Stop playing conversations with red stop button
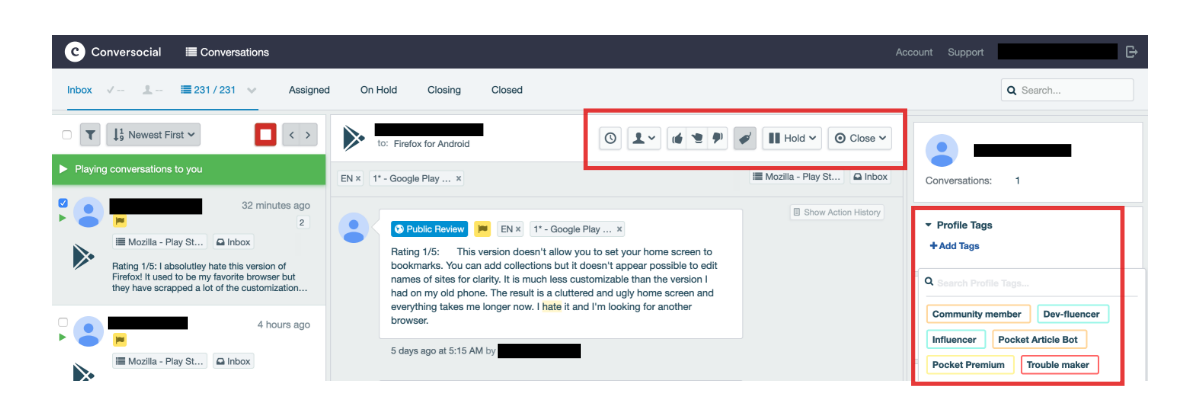 coord(265,134)
